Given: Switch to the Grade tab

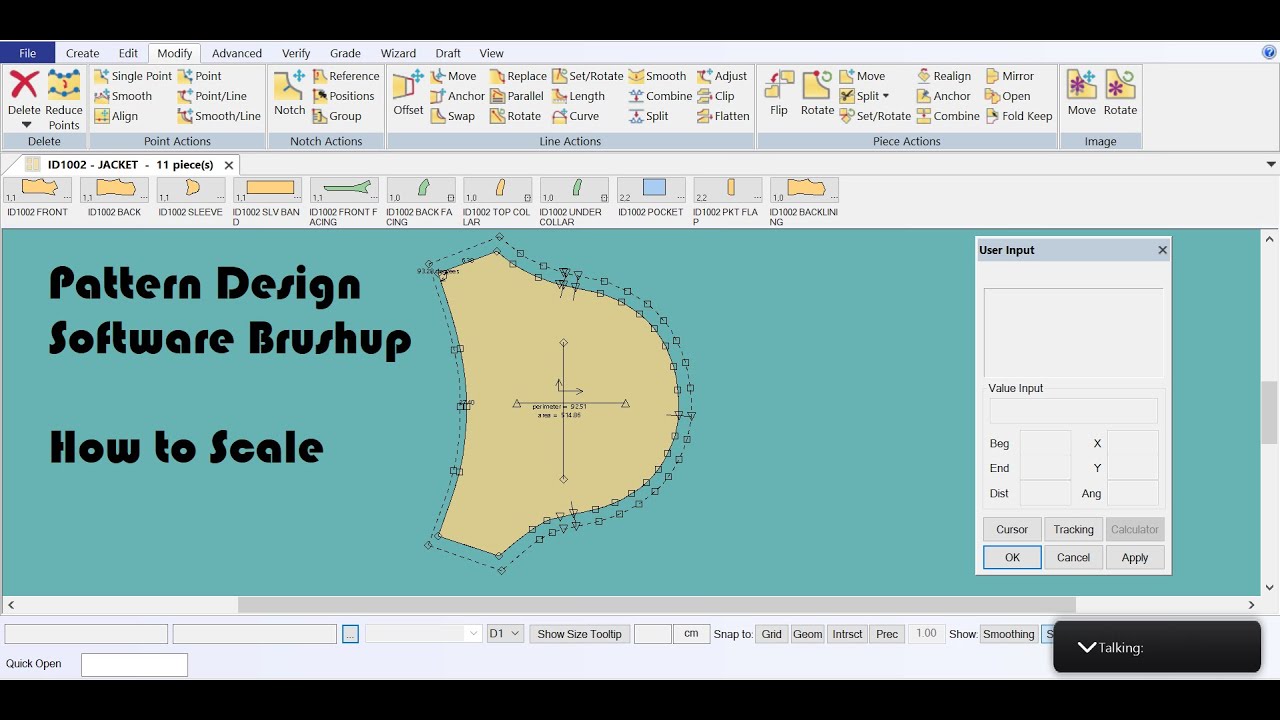Looking at the screenshot, I should click(x=345, y=53).
